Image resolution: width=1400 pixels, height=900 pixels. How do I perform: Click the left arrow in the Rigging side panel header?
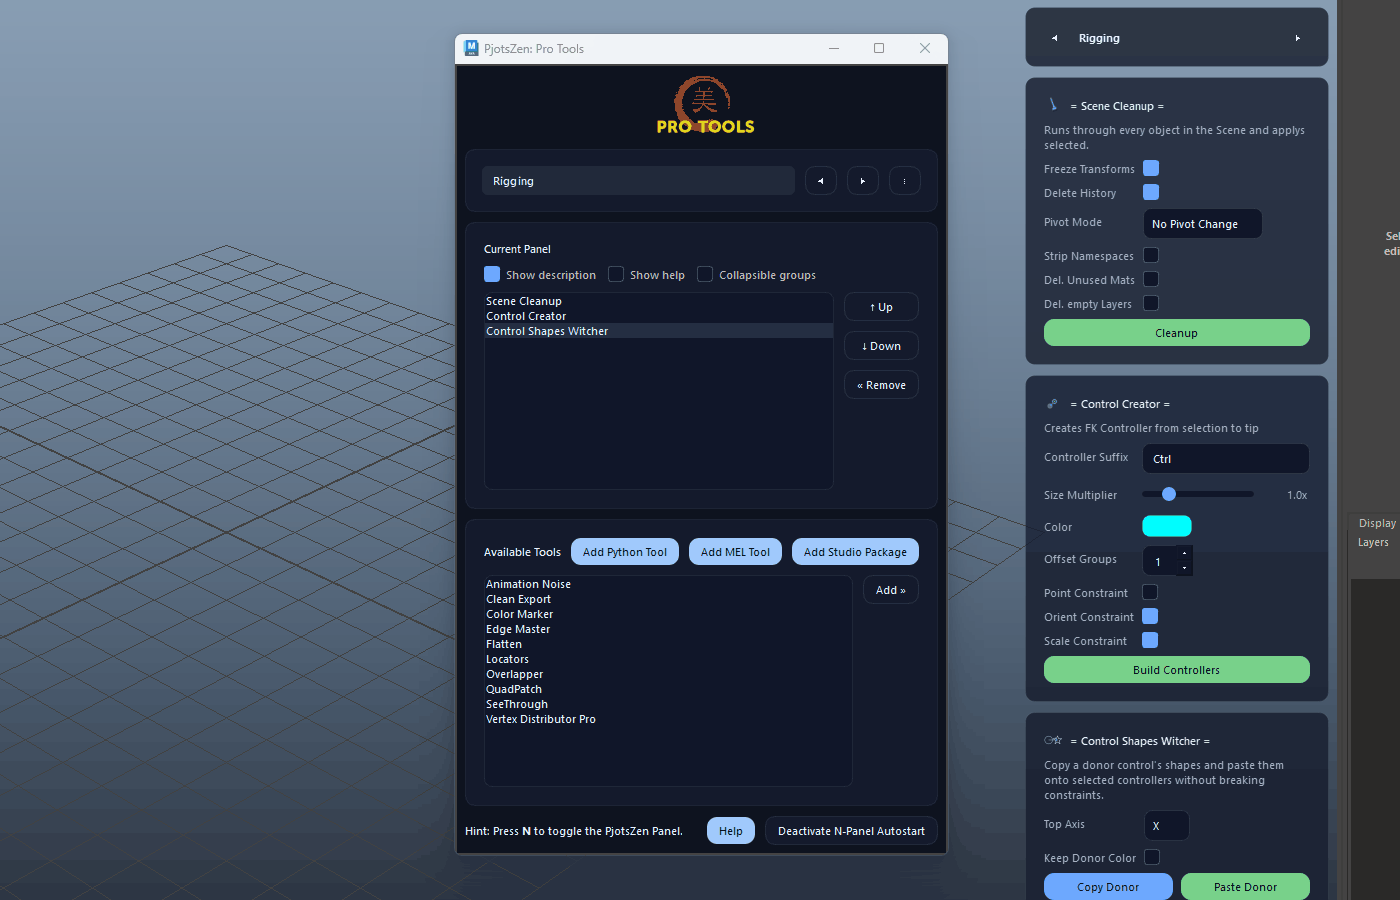(1054, 38)
